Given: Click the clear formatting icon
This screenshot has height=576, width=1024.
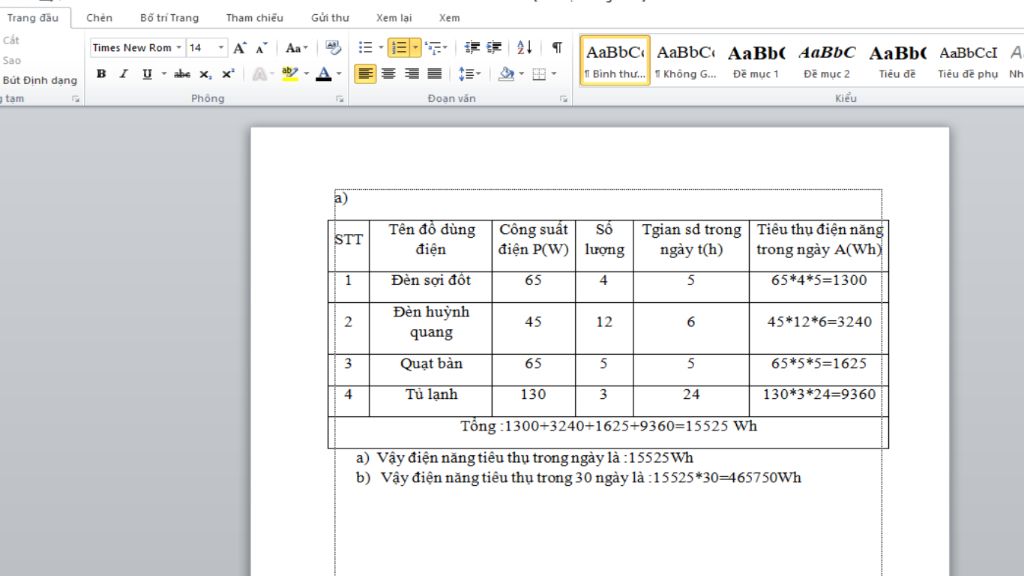Looking at the screenshot, I should (x=333, y=48).
